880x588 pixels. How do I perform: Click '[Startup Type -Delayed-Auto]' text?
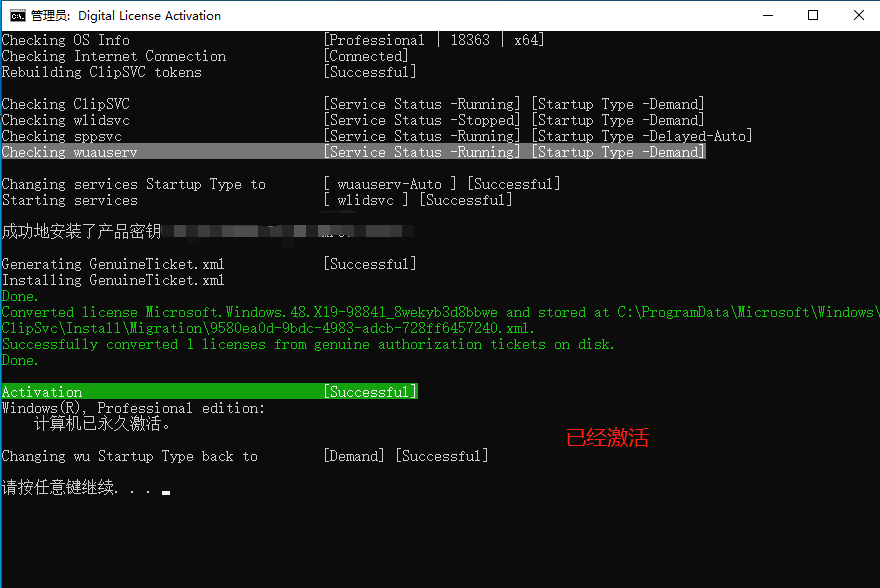click(641, 136)
